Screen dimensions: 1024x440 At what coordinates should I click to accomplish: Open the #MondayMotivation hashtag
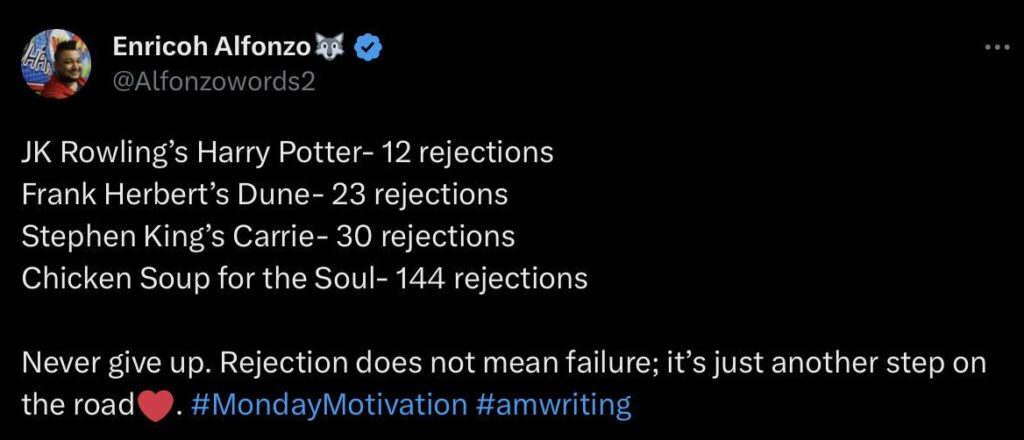(327, 405)
